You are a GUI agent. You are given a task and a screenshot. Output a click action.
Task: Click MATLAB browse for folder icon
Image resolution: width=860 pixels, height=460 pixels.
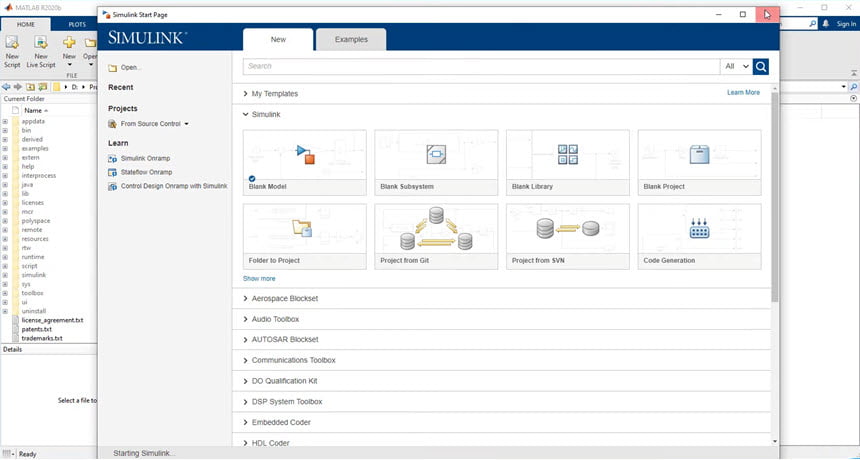click(42, 87)
